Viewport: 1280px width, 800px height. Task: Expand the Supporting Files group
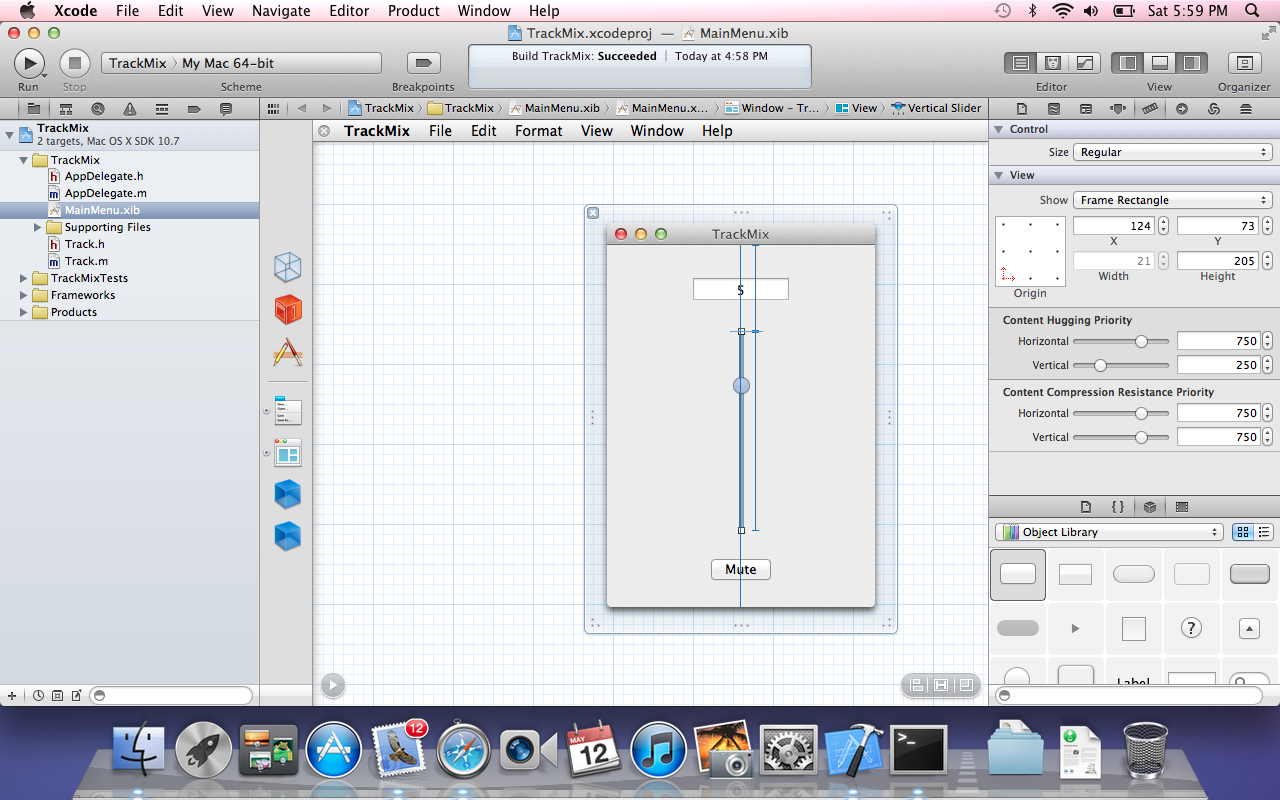click(x=38, y=227)
